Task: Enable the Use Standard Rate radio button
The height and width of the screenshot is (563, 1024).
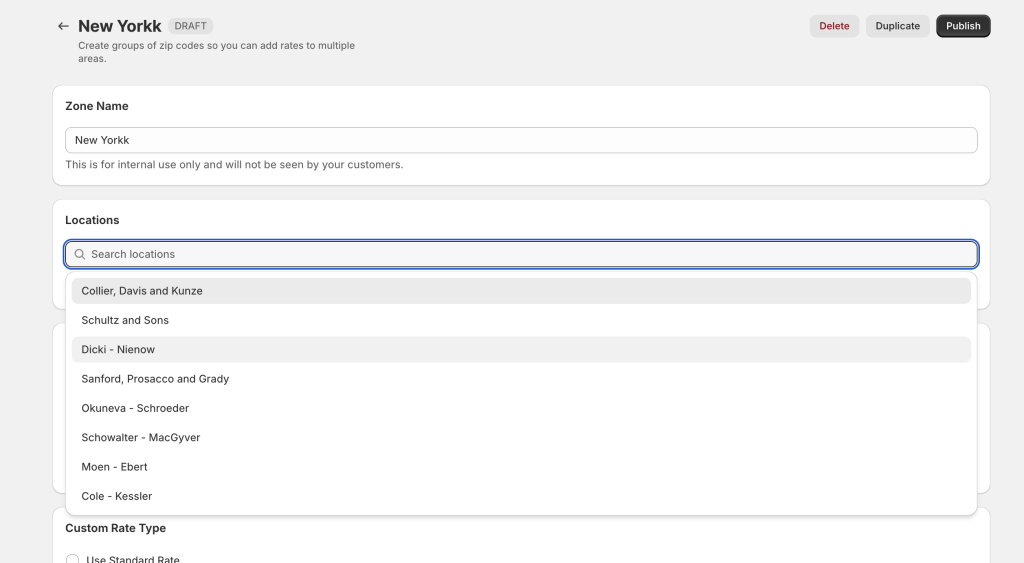Action: click(x=73, y=559)
